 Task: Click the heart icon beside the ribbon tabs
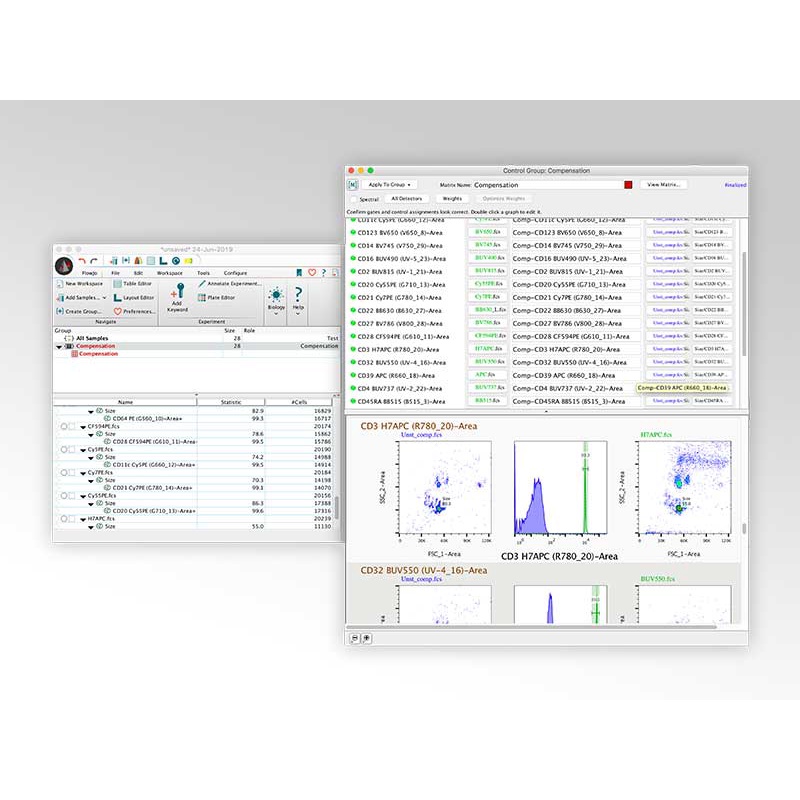coord(312,273)
